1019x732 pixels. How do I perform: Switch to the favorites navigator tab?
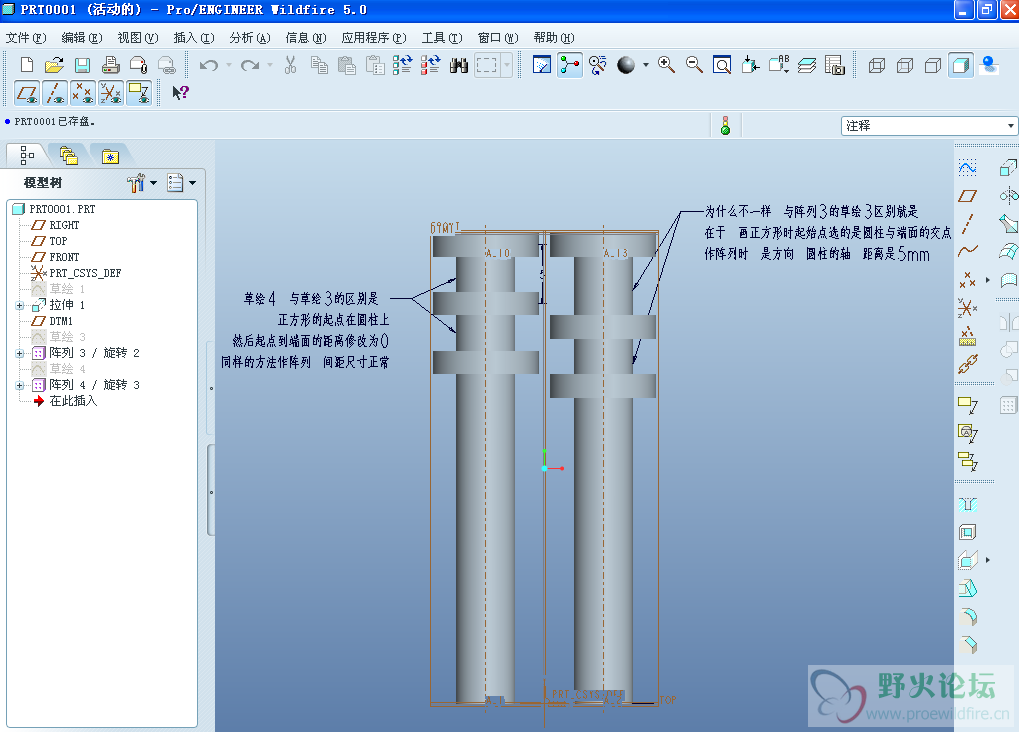(110, 157)
